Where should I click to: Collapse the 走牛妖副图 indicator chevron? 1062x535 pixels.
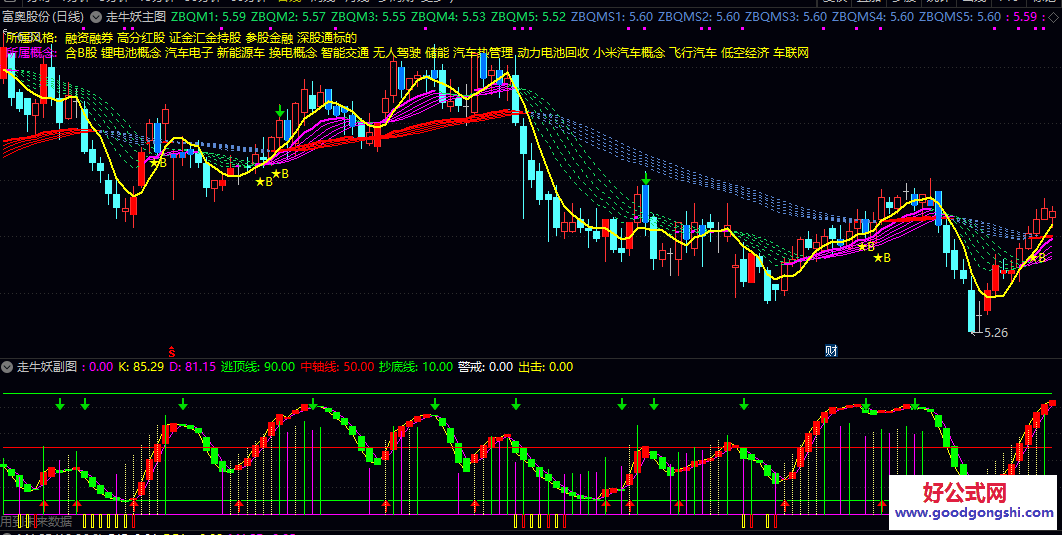pos(7,367)
